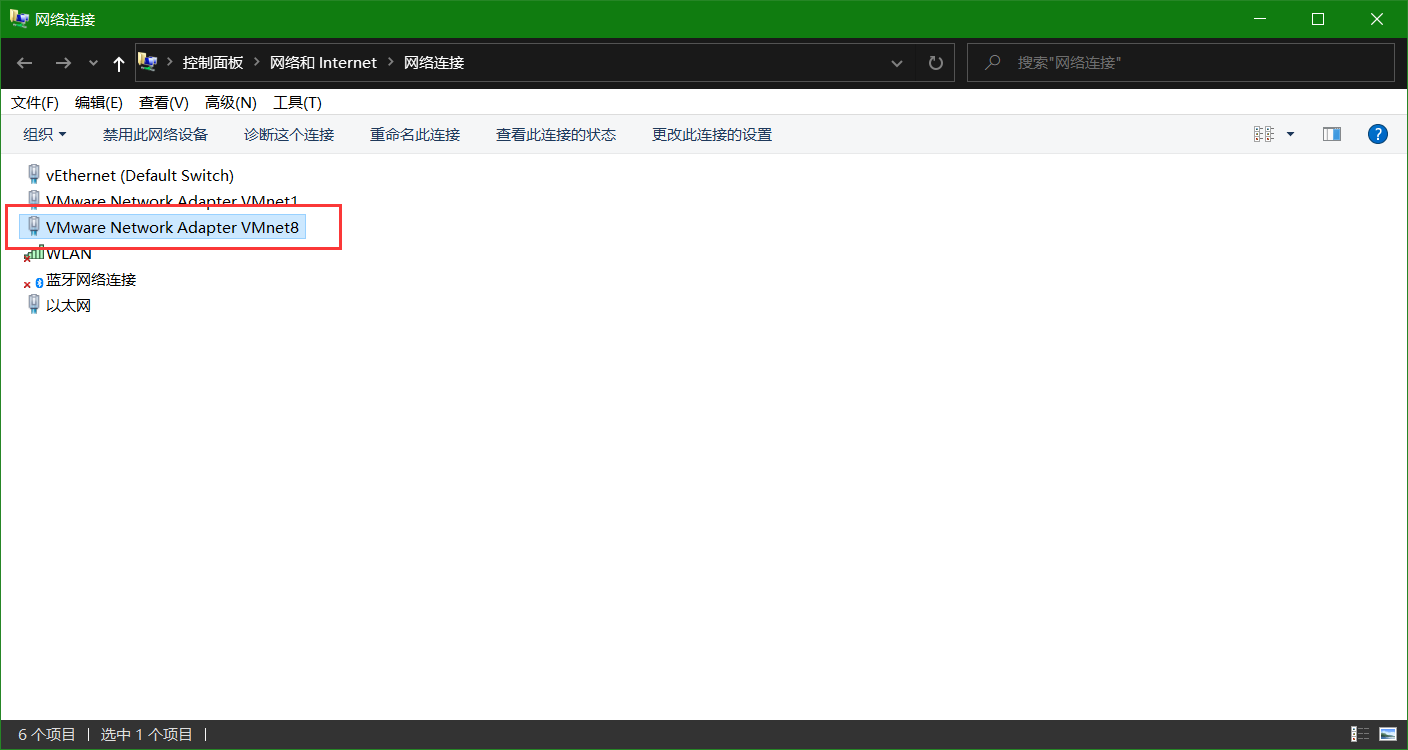
Task: Refresh the network connections view
Action: point(936,63)
